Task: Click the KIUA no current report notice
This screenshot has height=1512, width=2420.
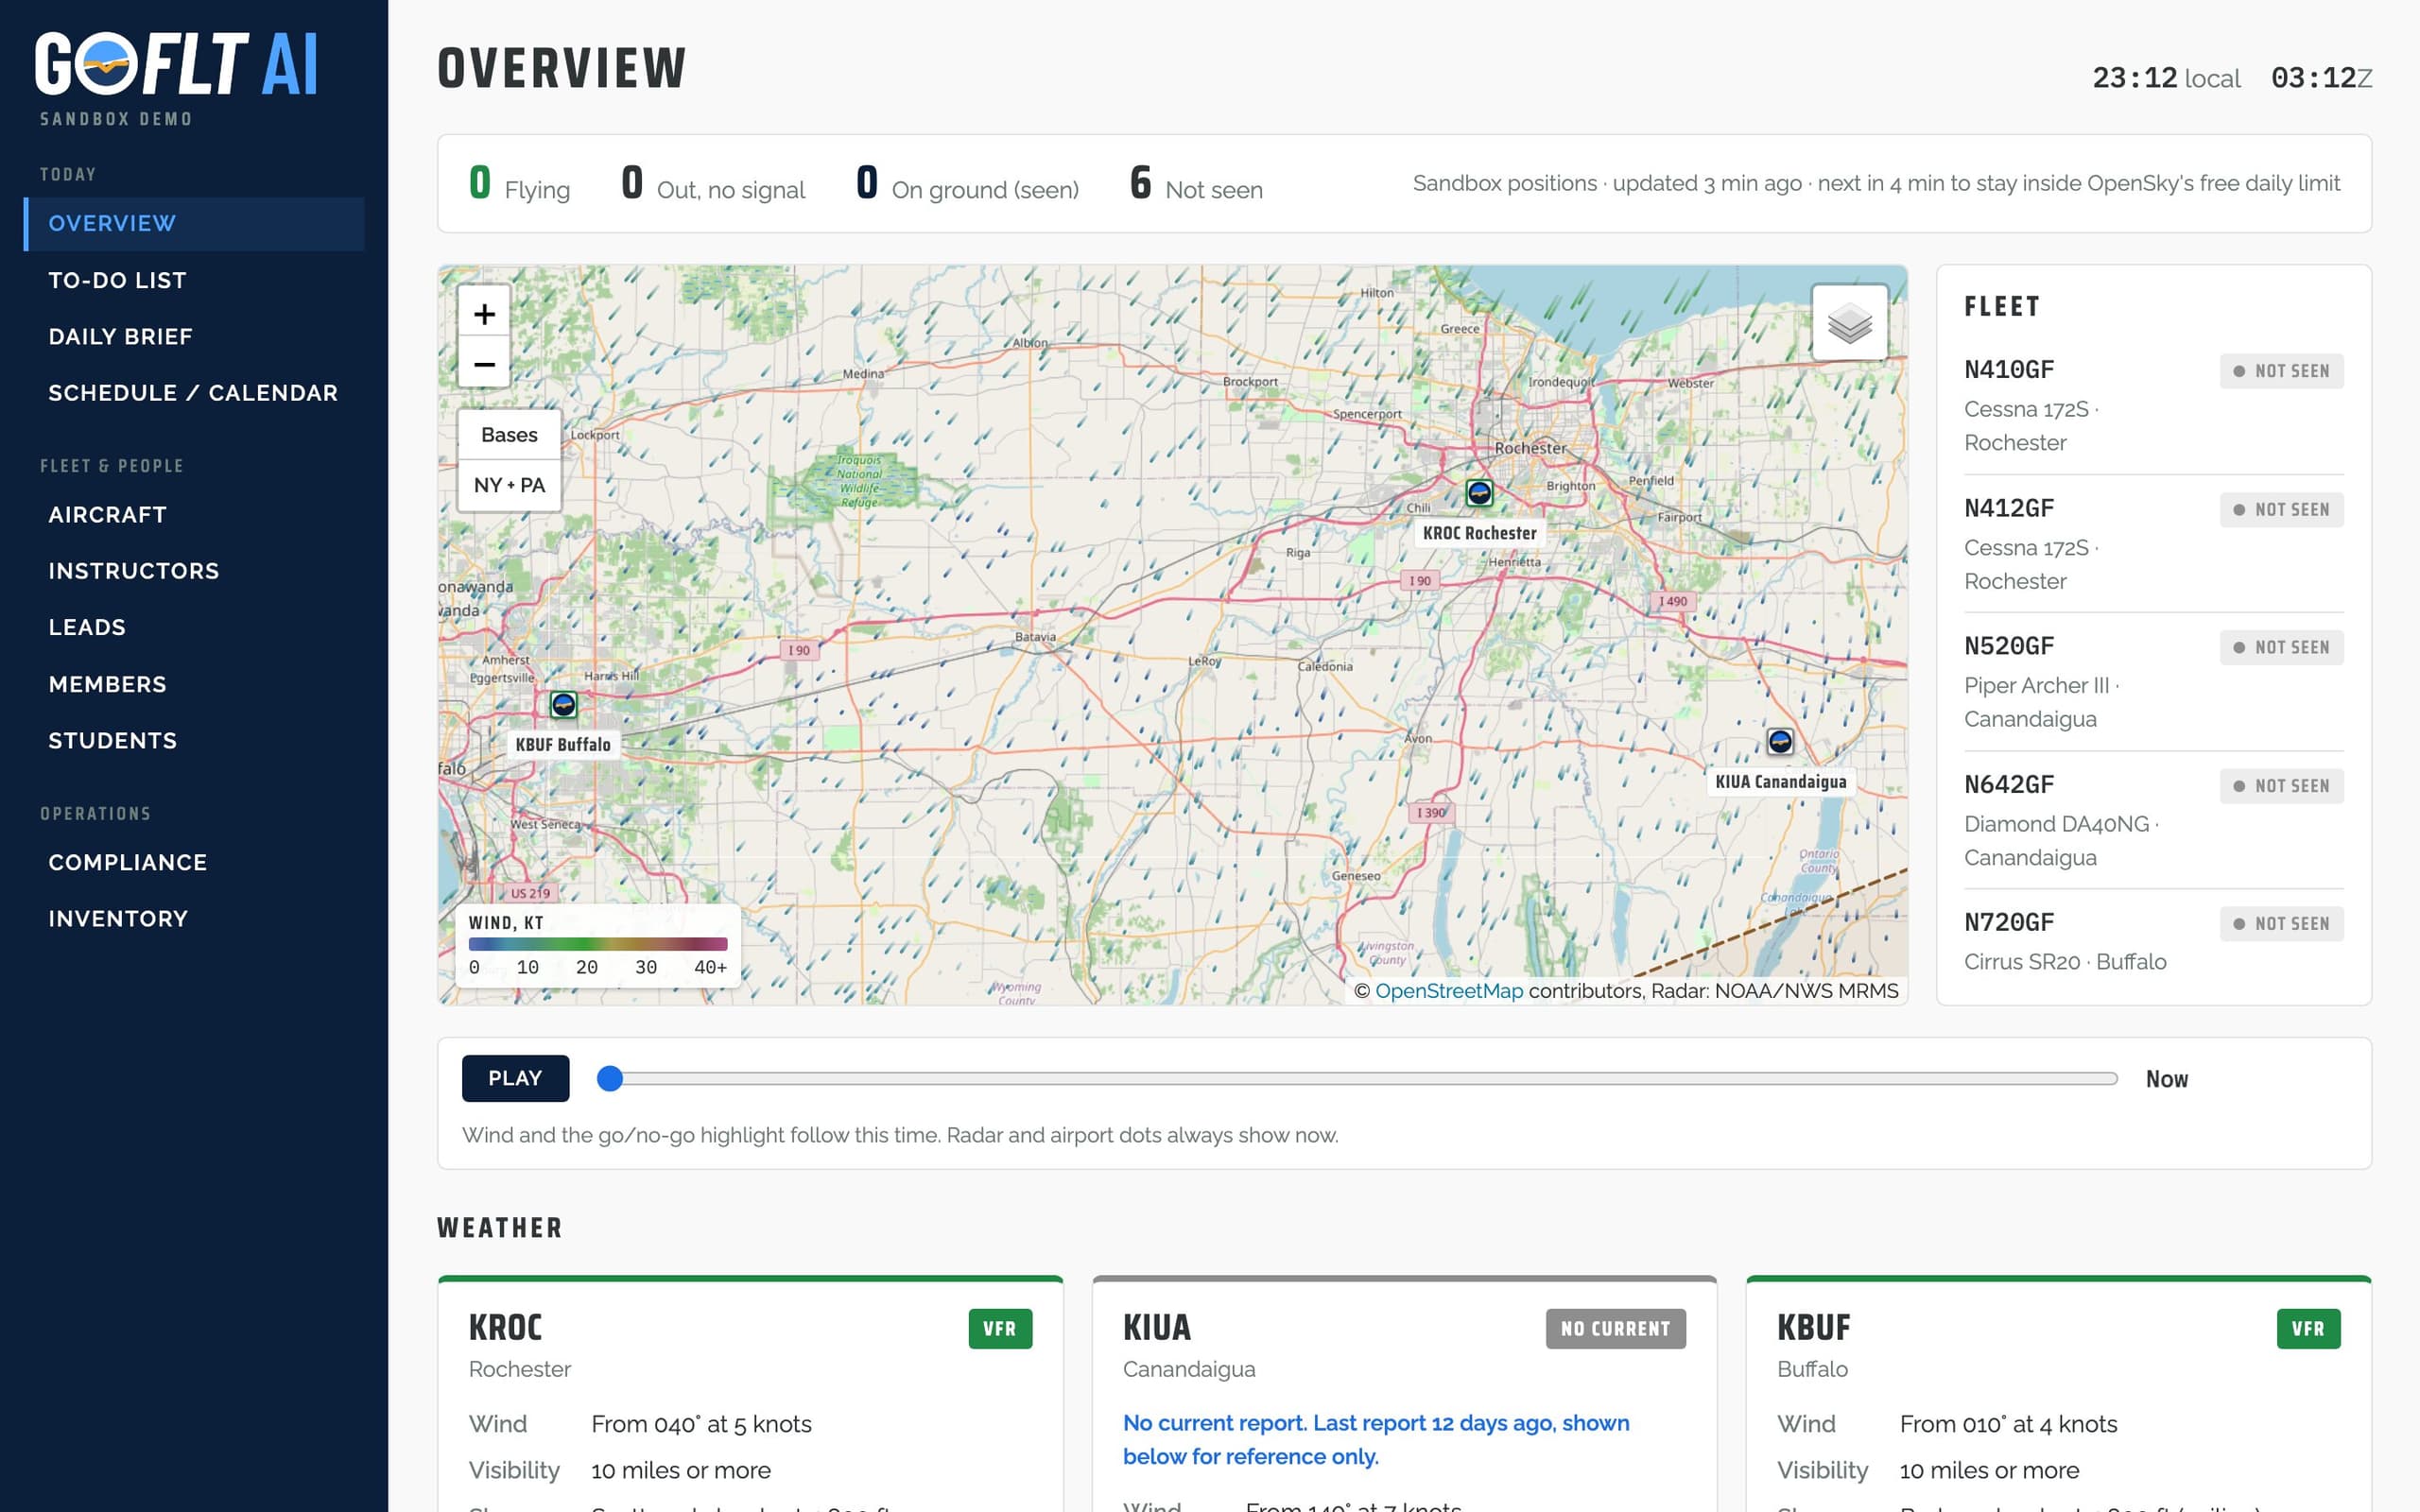Action: (x=1376, y=1439)
